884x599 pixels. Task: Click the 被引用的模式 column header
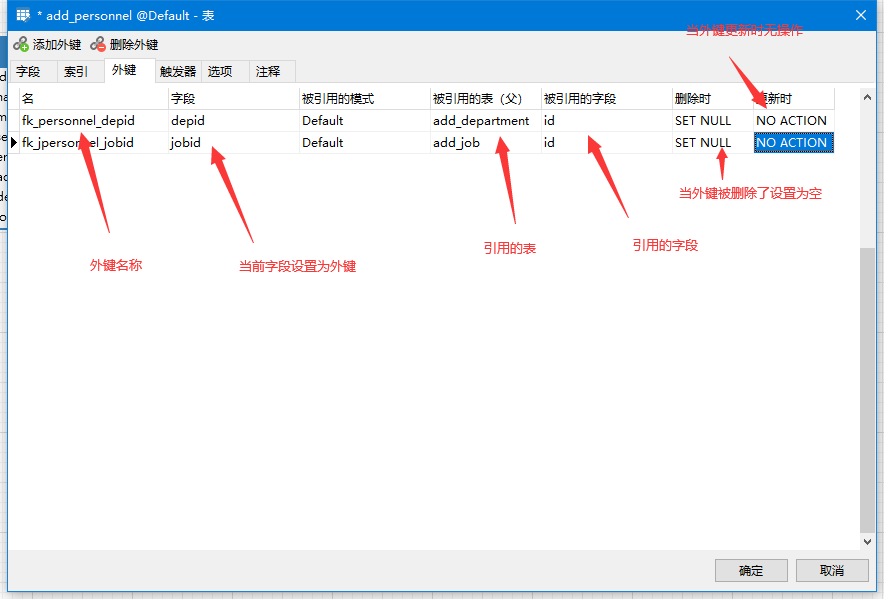point(338,99)
